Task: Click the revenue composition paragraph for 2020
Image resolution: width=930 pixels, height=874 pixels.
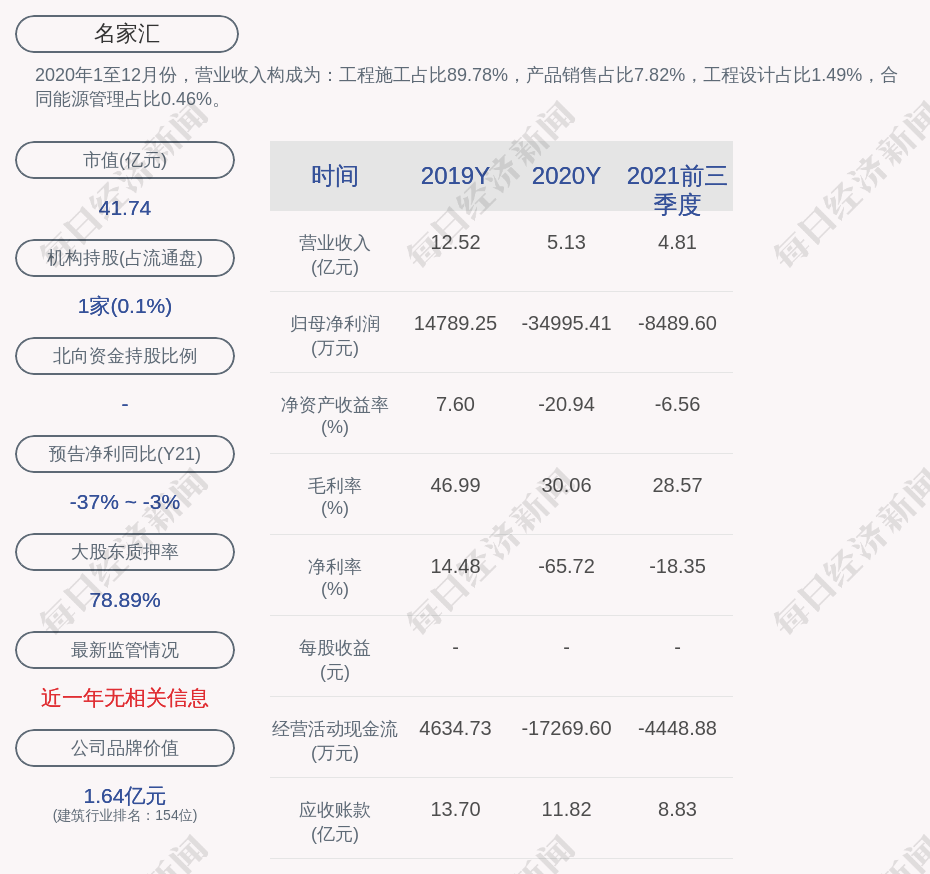Action: 466,87
